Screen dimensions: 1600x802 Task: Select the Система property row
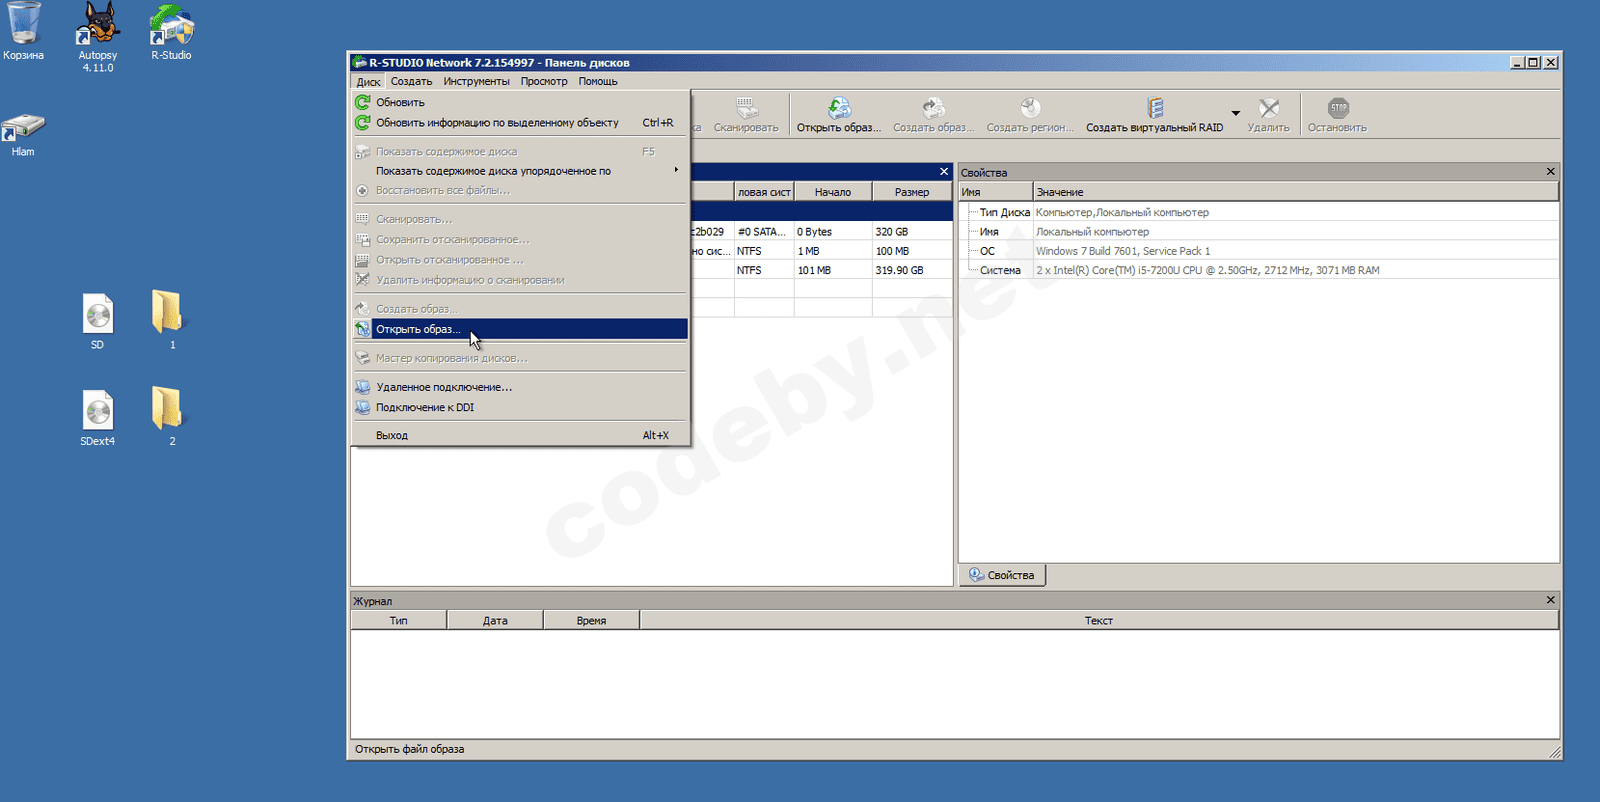coord(1259,270)
